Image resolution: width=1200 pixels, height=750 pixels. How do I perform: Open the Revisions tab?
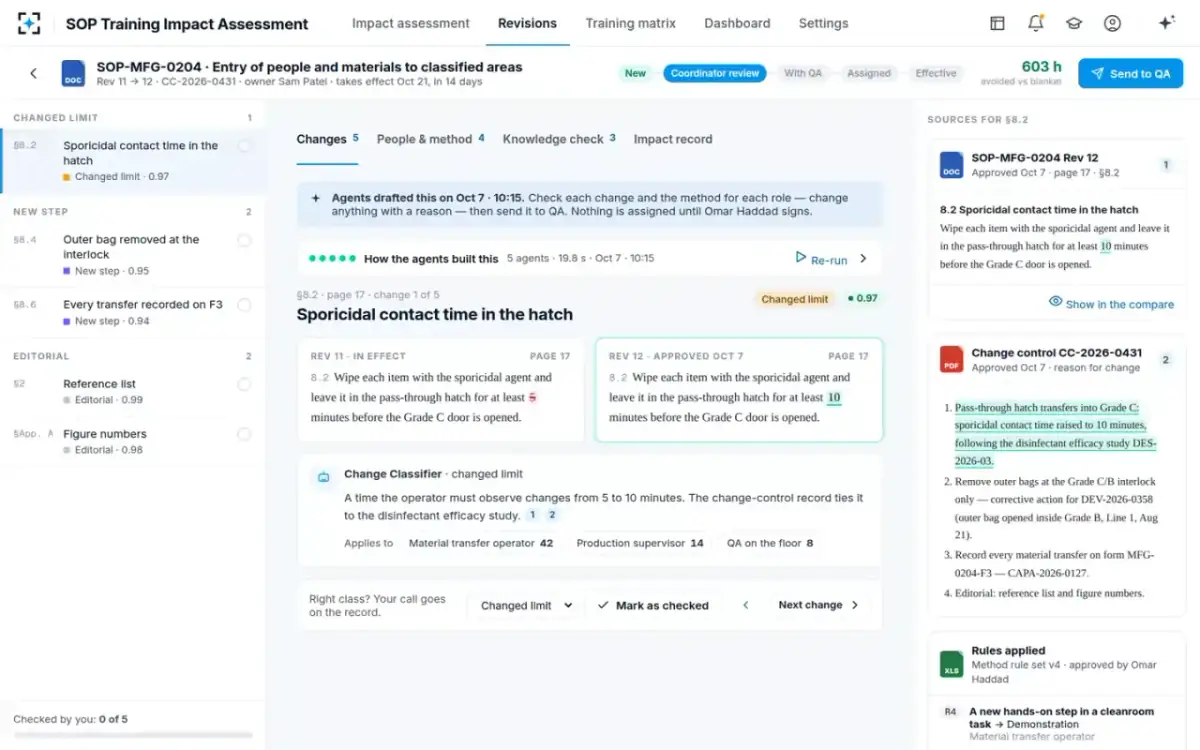(x=528, y=23)
